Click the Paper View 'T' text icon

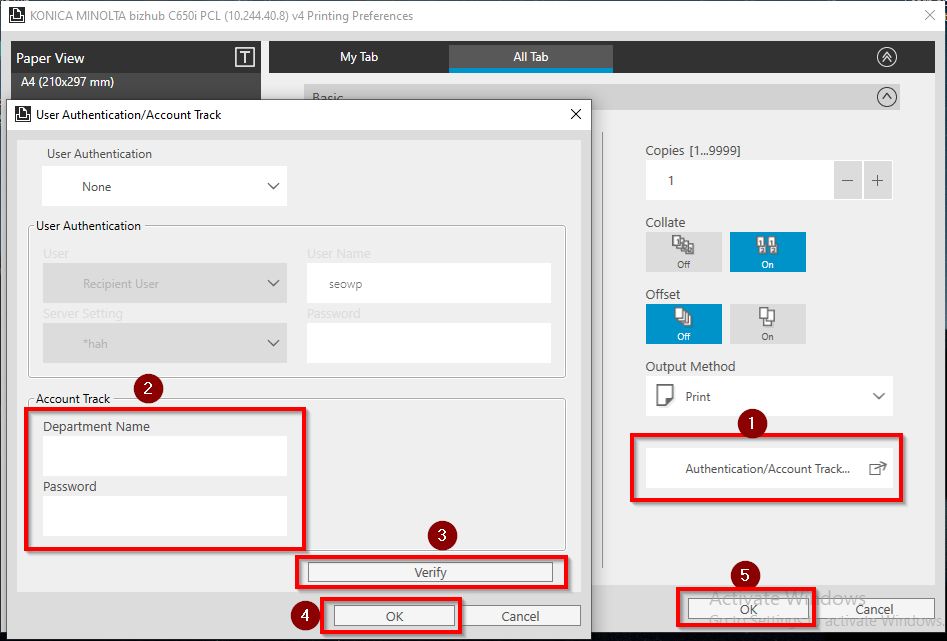pos(244,57)
